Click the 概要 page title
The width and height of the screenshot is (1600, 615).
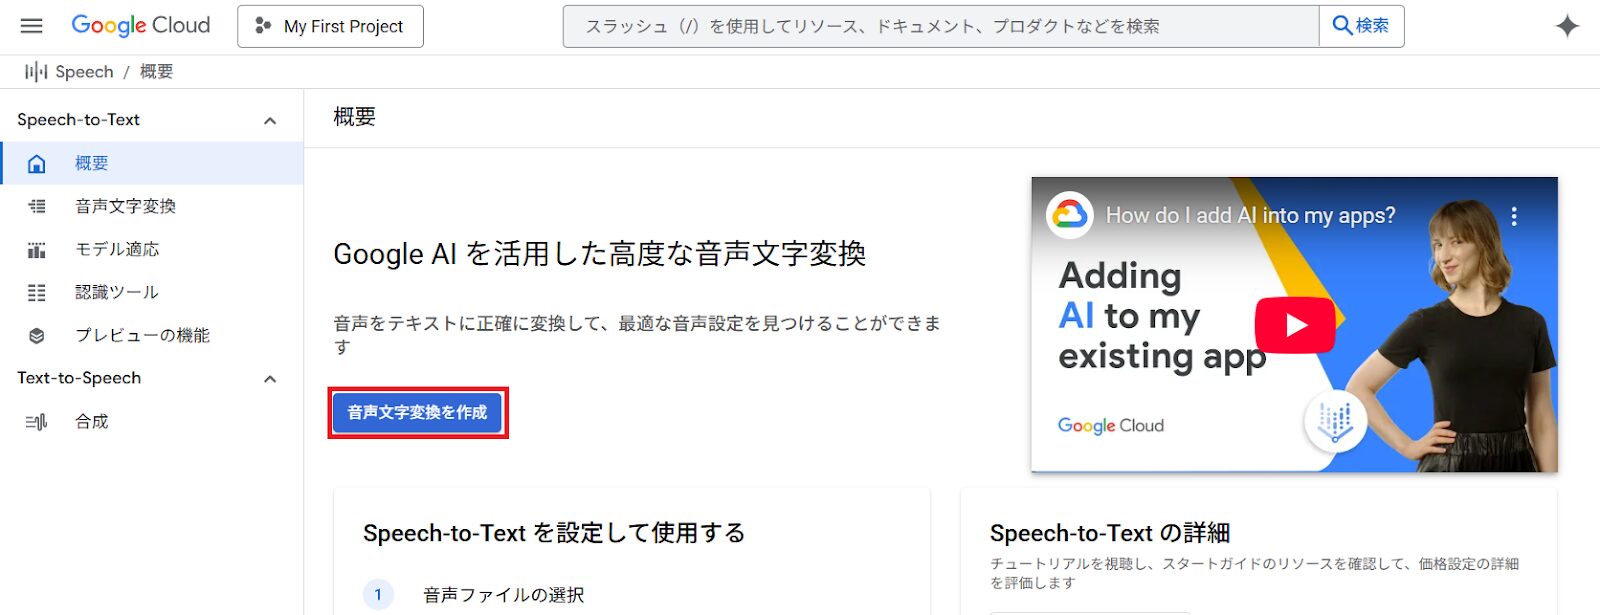(354, 117)
